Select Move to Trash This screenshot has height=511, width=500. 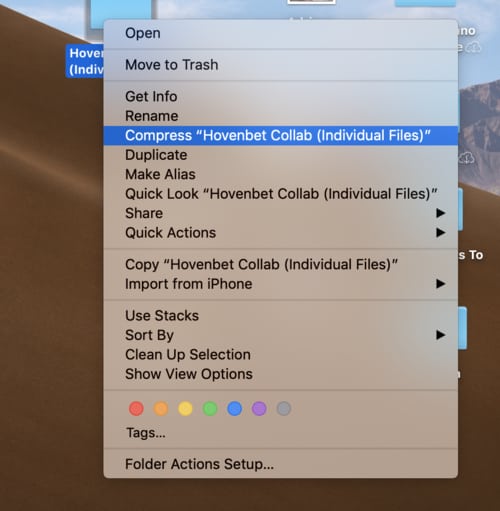pyautogui.click(x=280, y=65)
